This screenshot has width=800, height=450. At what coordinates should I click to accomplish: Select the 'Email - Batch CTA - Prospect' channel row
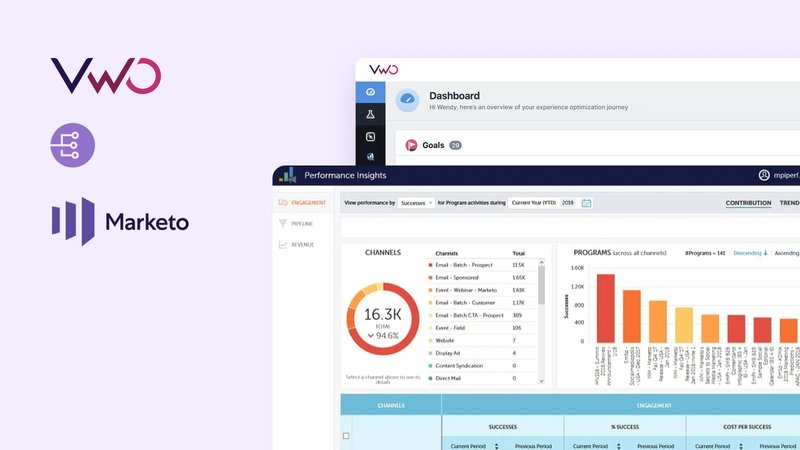pos(482,315)
